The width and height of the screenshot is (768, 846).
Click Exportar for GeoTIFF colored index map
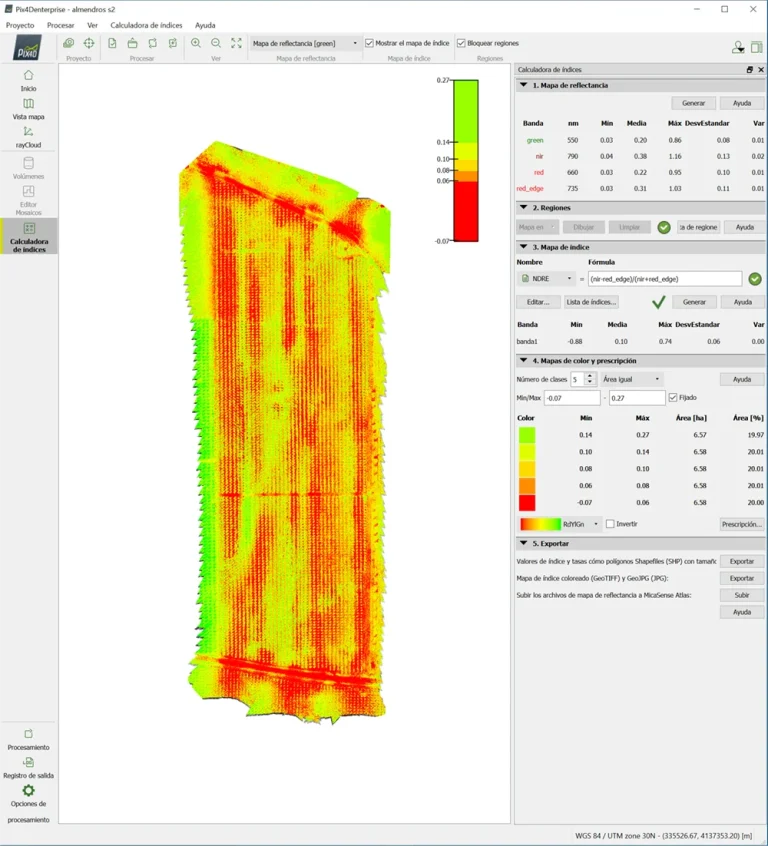pos(742,578)
